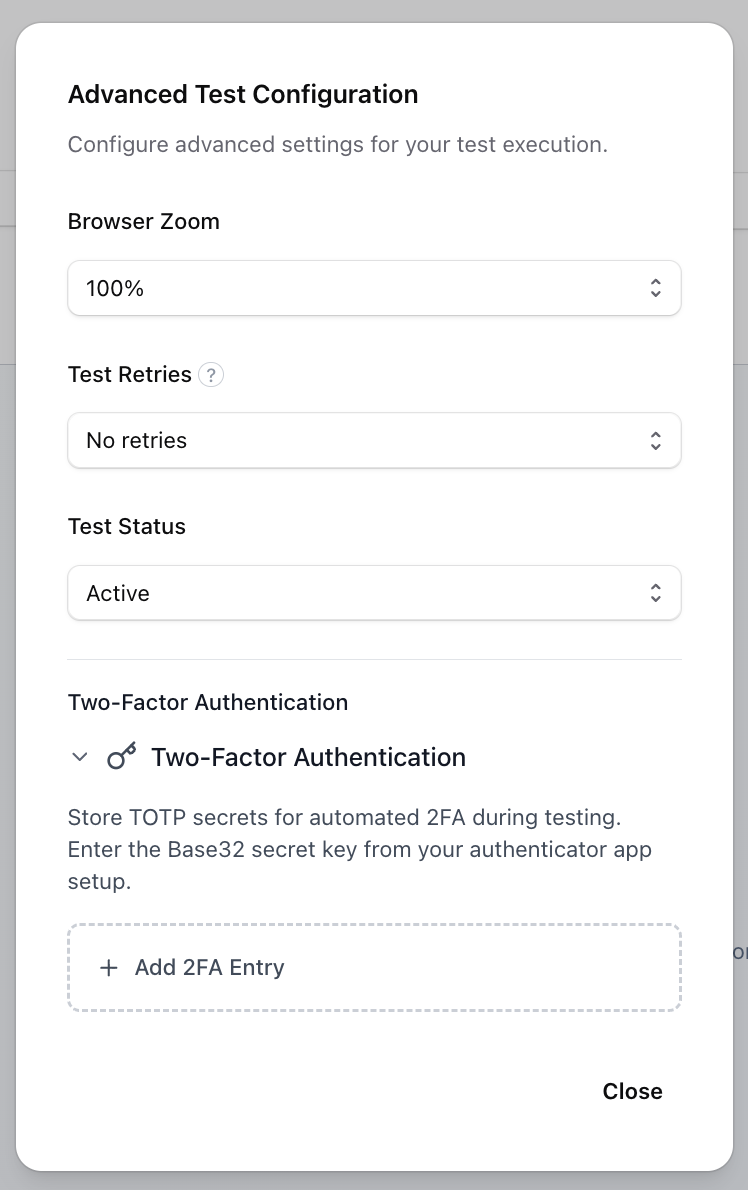Click the stepper arrows on the Browser Zoom select
Screen dimensions: 748x1190
pos(655,287)
